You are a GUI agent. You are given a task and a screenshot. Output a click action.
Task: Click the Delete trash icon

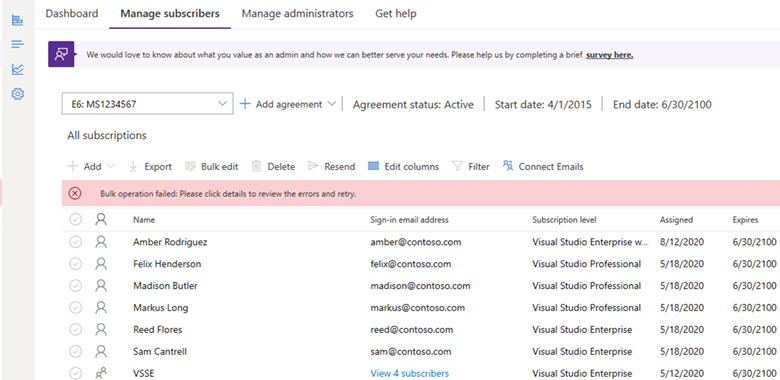[x=256, y=166]
